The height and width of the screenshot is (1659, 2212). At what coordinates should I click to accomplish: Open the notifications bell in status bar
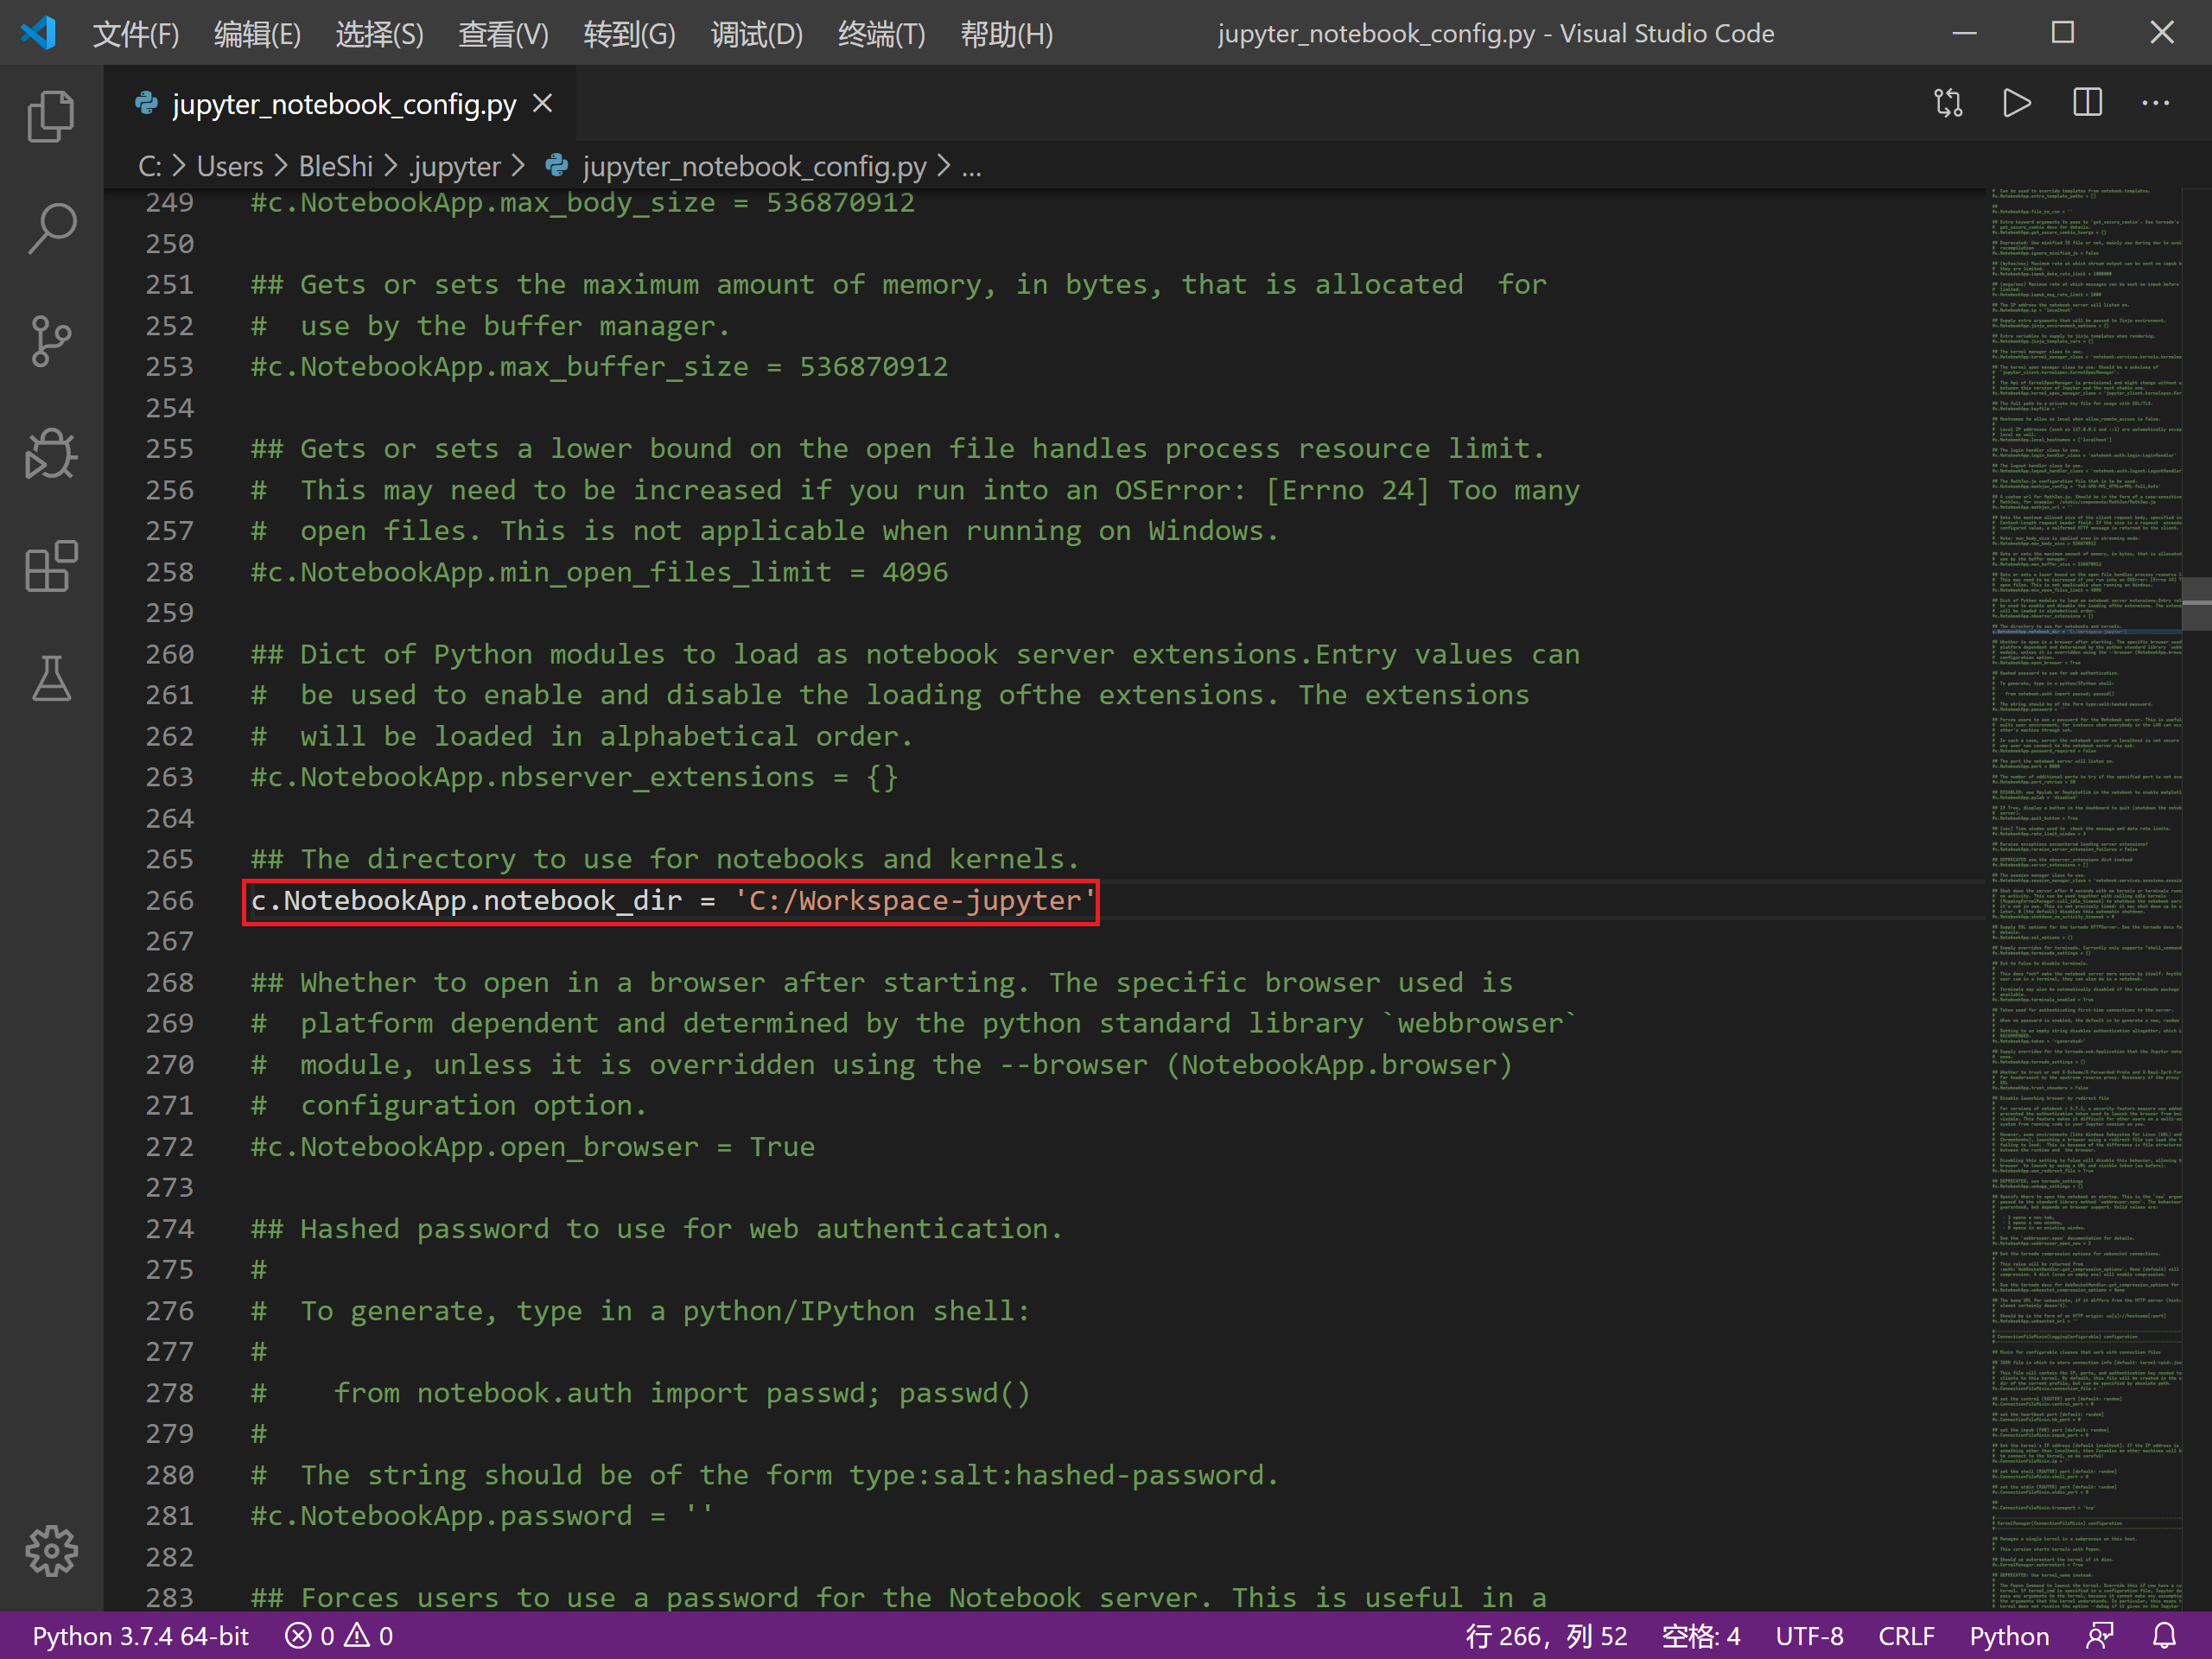point(2164,1636)
